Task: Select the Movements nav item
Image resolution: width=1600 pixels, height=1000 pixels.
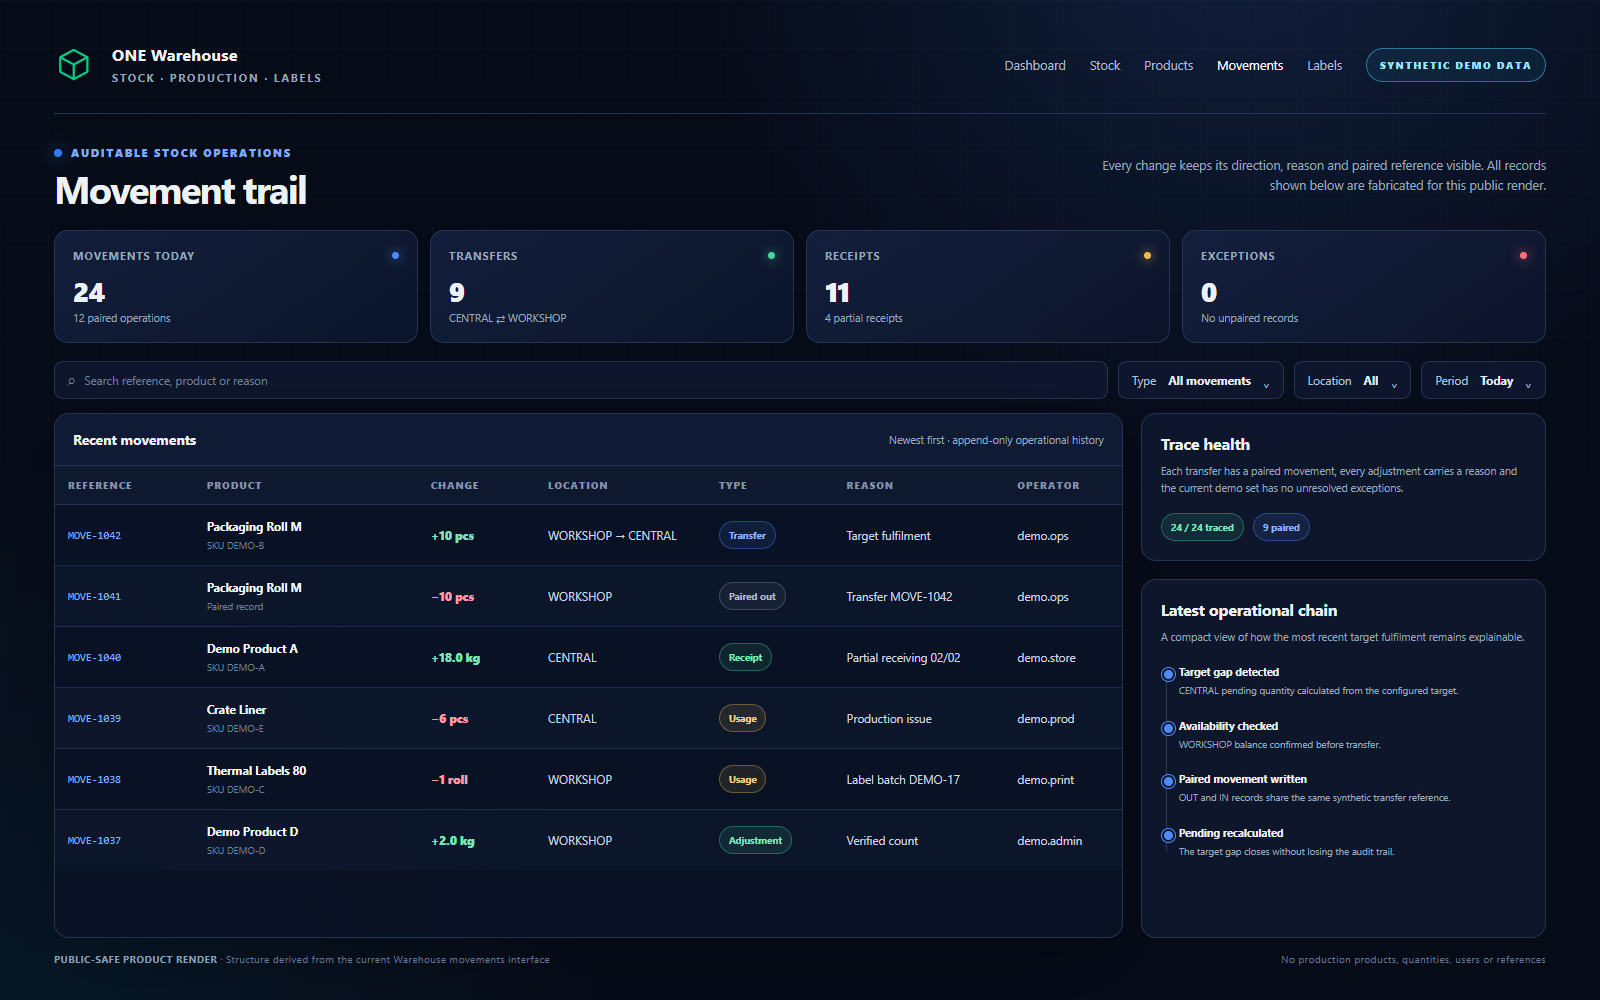Action: pyautogui.click(x=1250, y=65)
